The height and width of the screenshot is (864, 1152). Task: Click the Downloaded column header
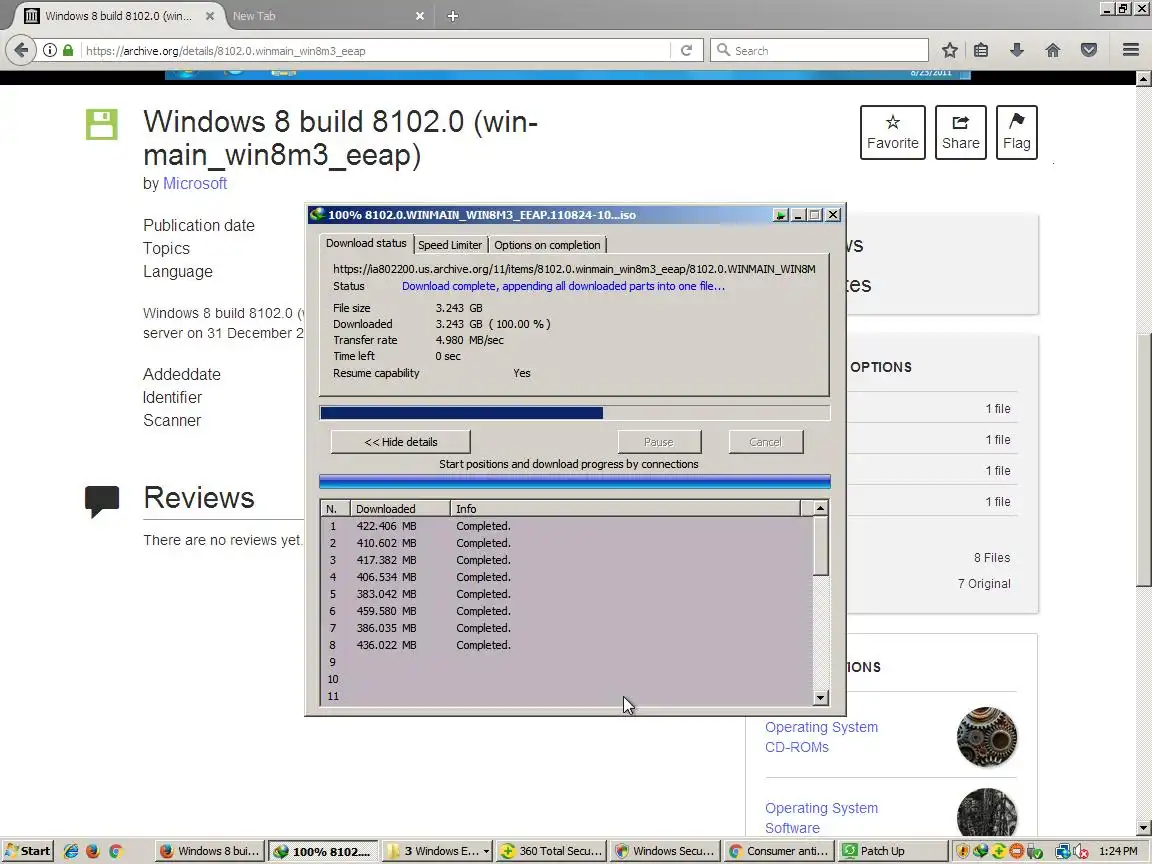[x=400, y=508]
